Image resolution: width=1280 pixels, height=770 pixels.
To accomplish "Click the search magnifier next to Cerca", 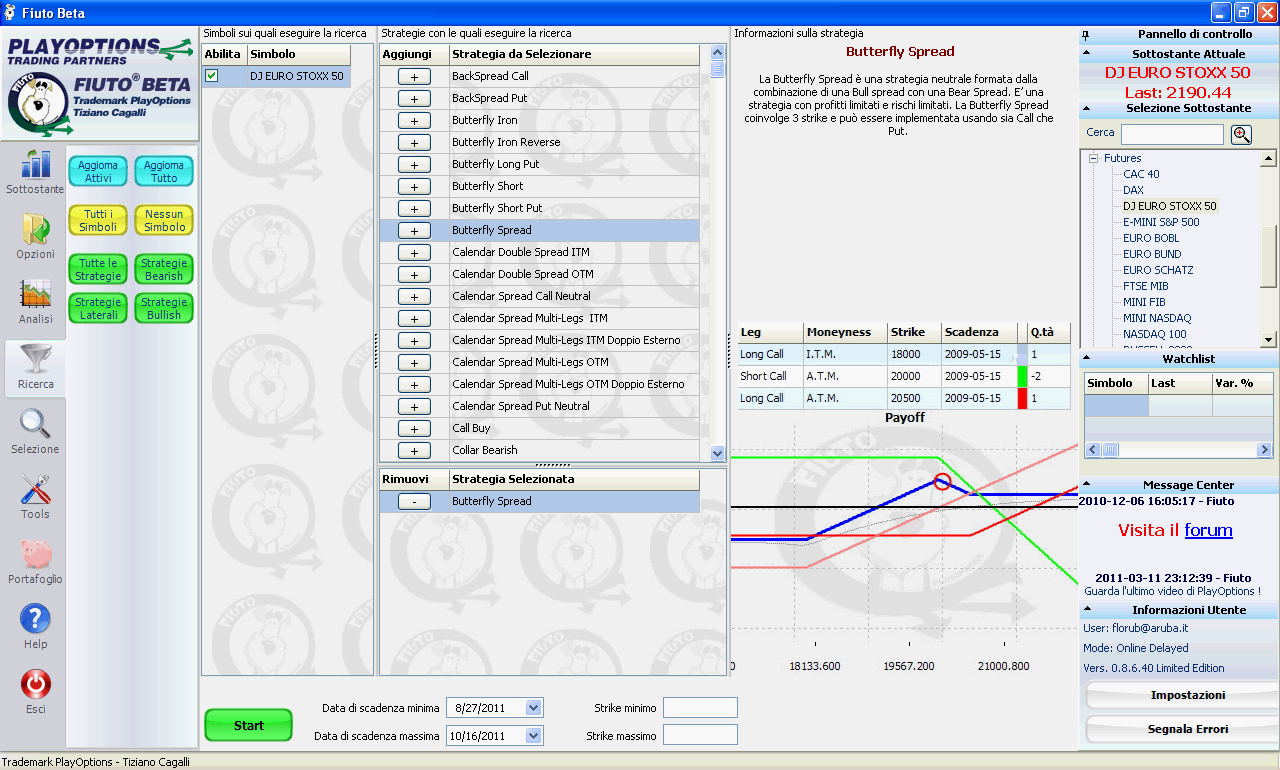I will point(1241,134).
